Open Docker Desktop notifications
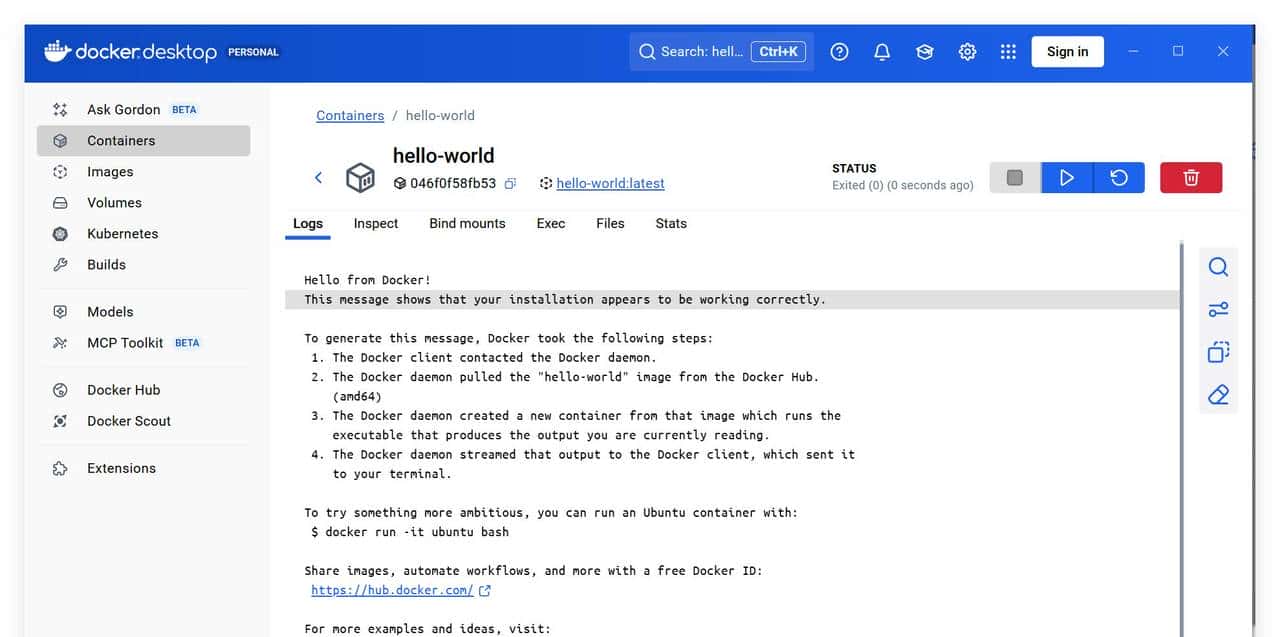 coord(881,51)
